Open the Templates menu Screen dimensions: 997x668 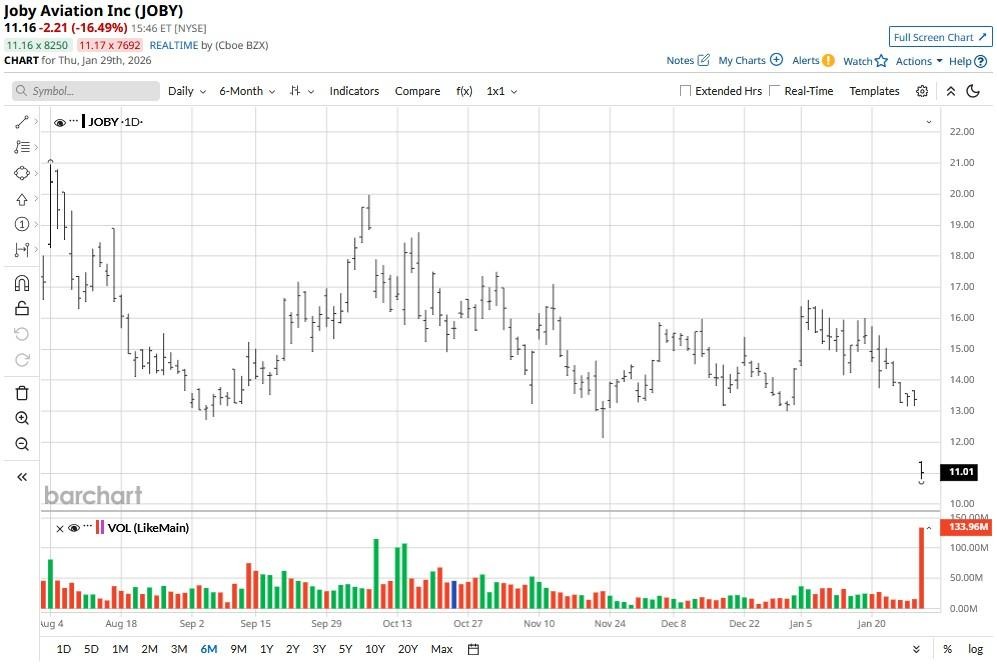(x=874, y=91)
